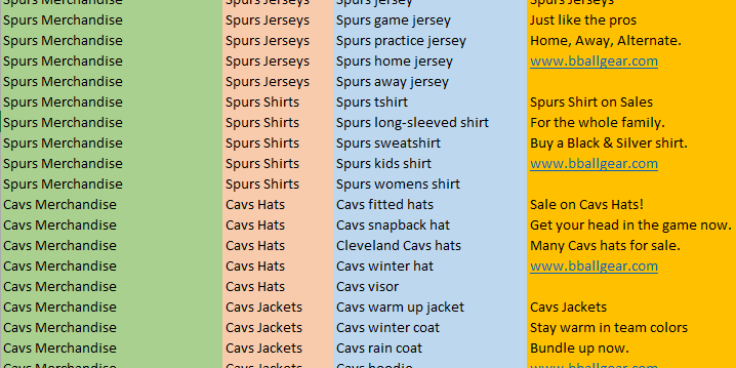The width and height of the screenshot is (736, 368).
Task: Select the 'Cavs warm up jacket' cell
Action: point(430,307)
